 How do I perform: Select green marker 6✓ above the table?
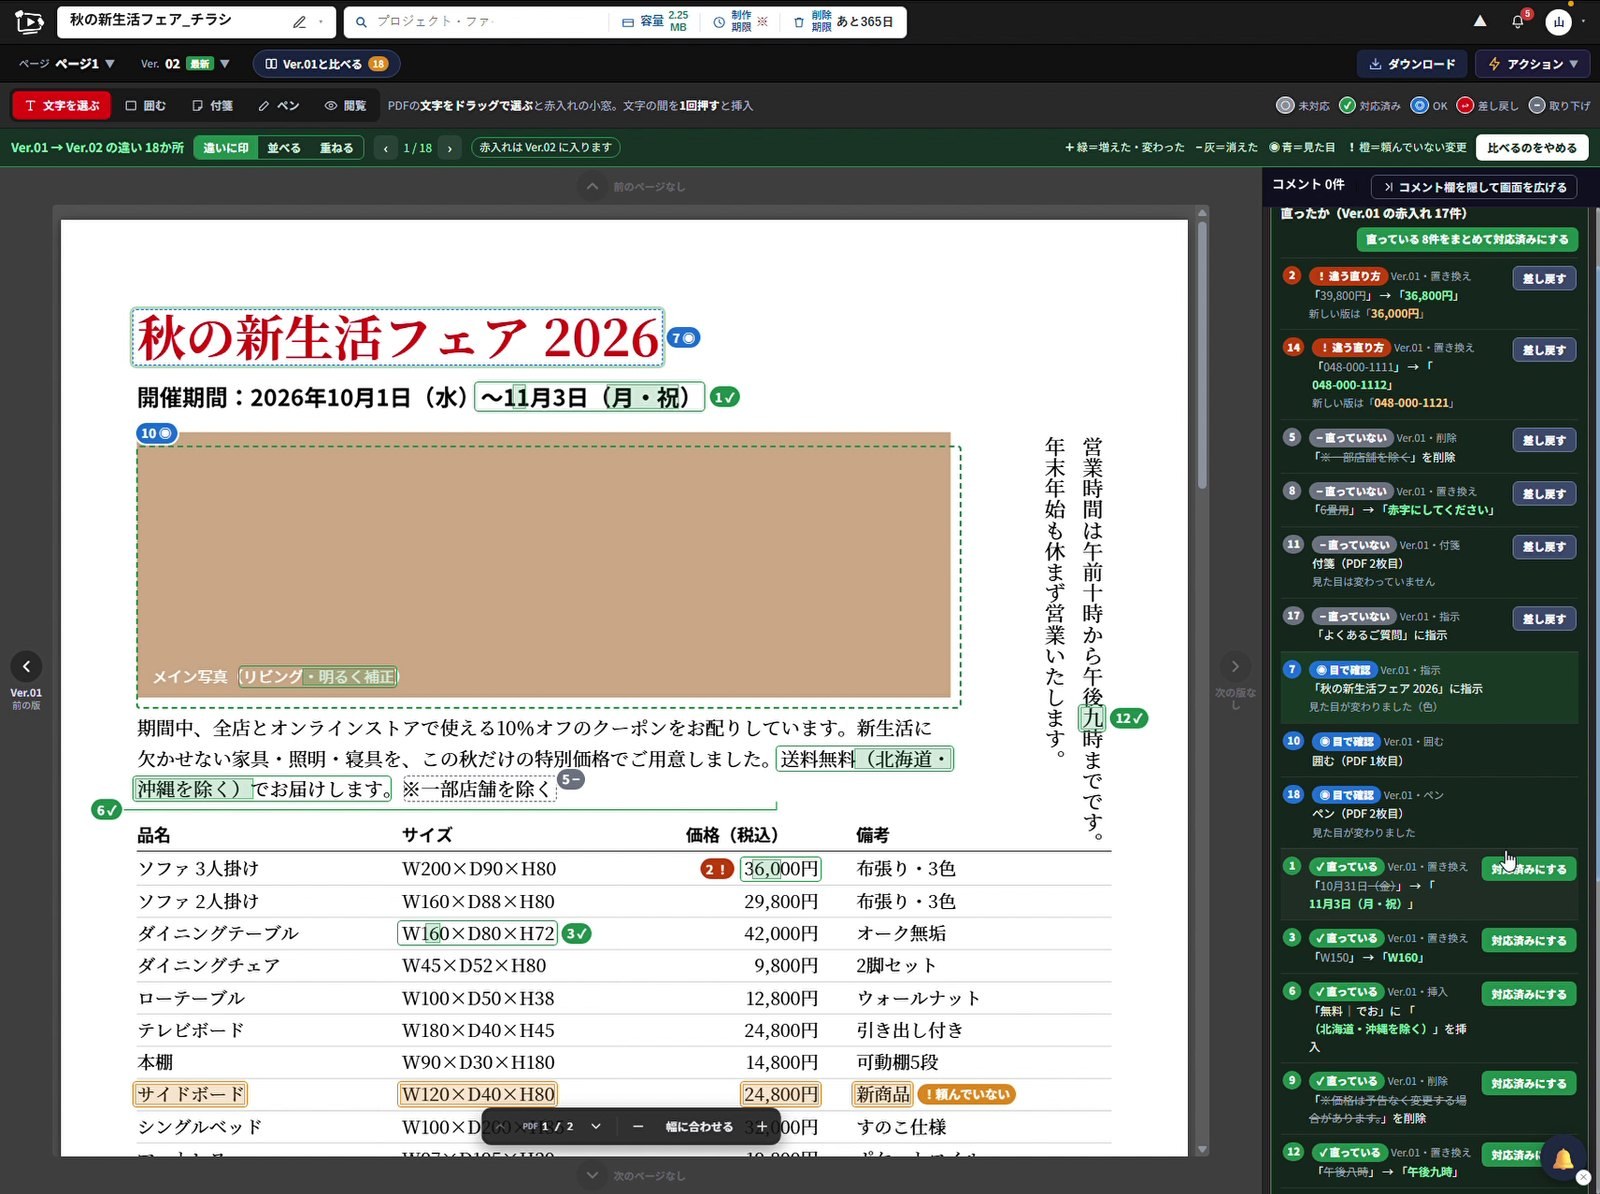point(106,810)
